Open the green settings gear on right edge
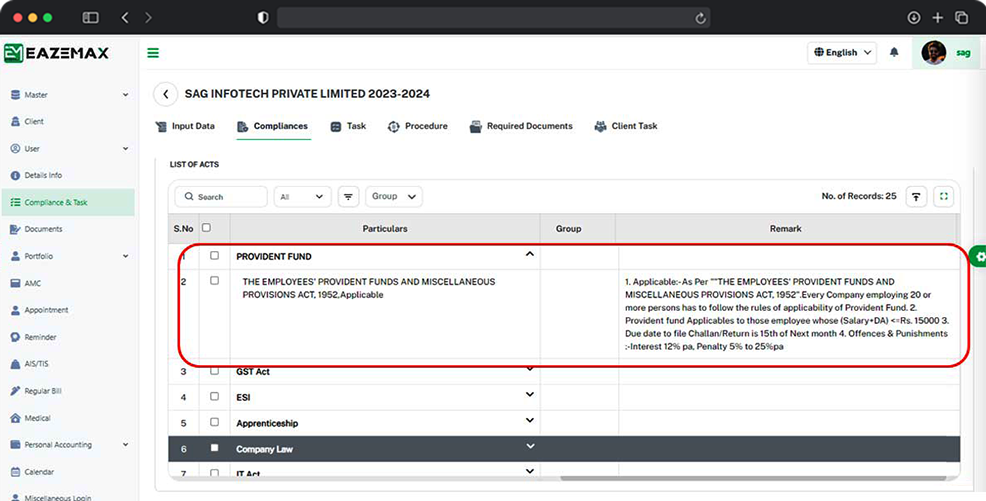Viewport: 986px width, 501px height. click(978, 256)
